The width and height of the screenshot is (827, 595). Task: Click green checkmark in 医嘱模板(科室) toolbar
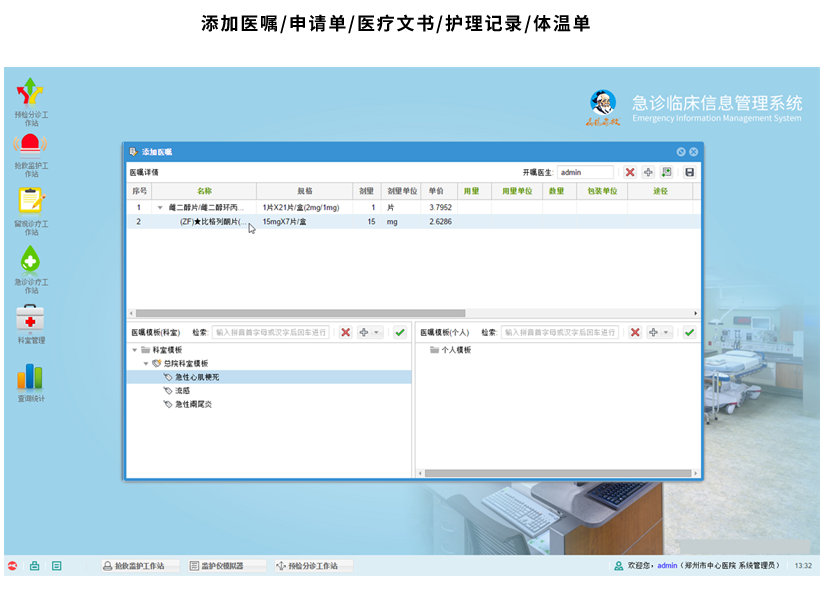click(x=400, y=332)
